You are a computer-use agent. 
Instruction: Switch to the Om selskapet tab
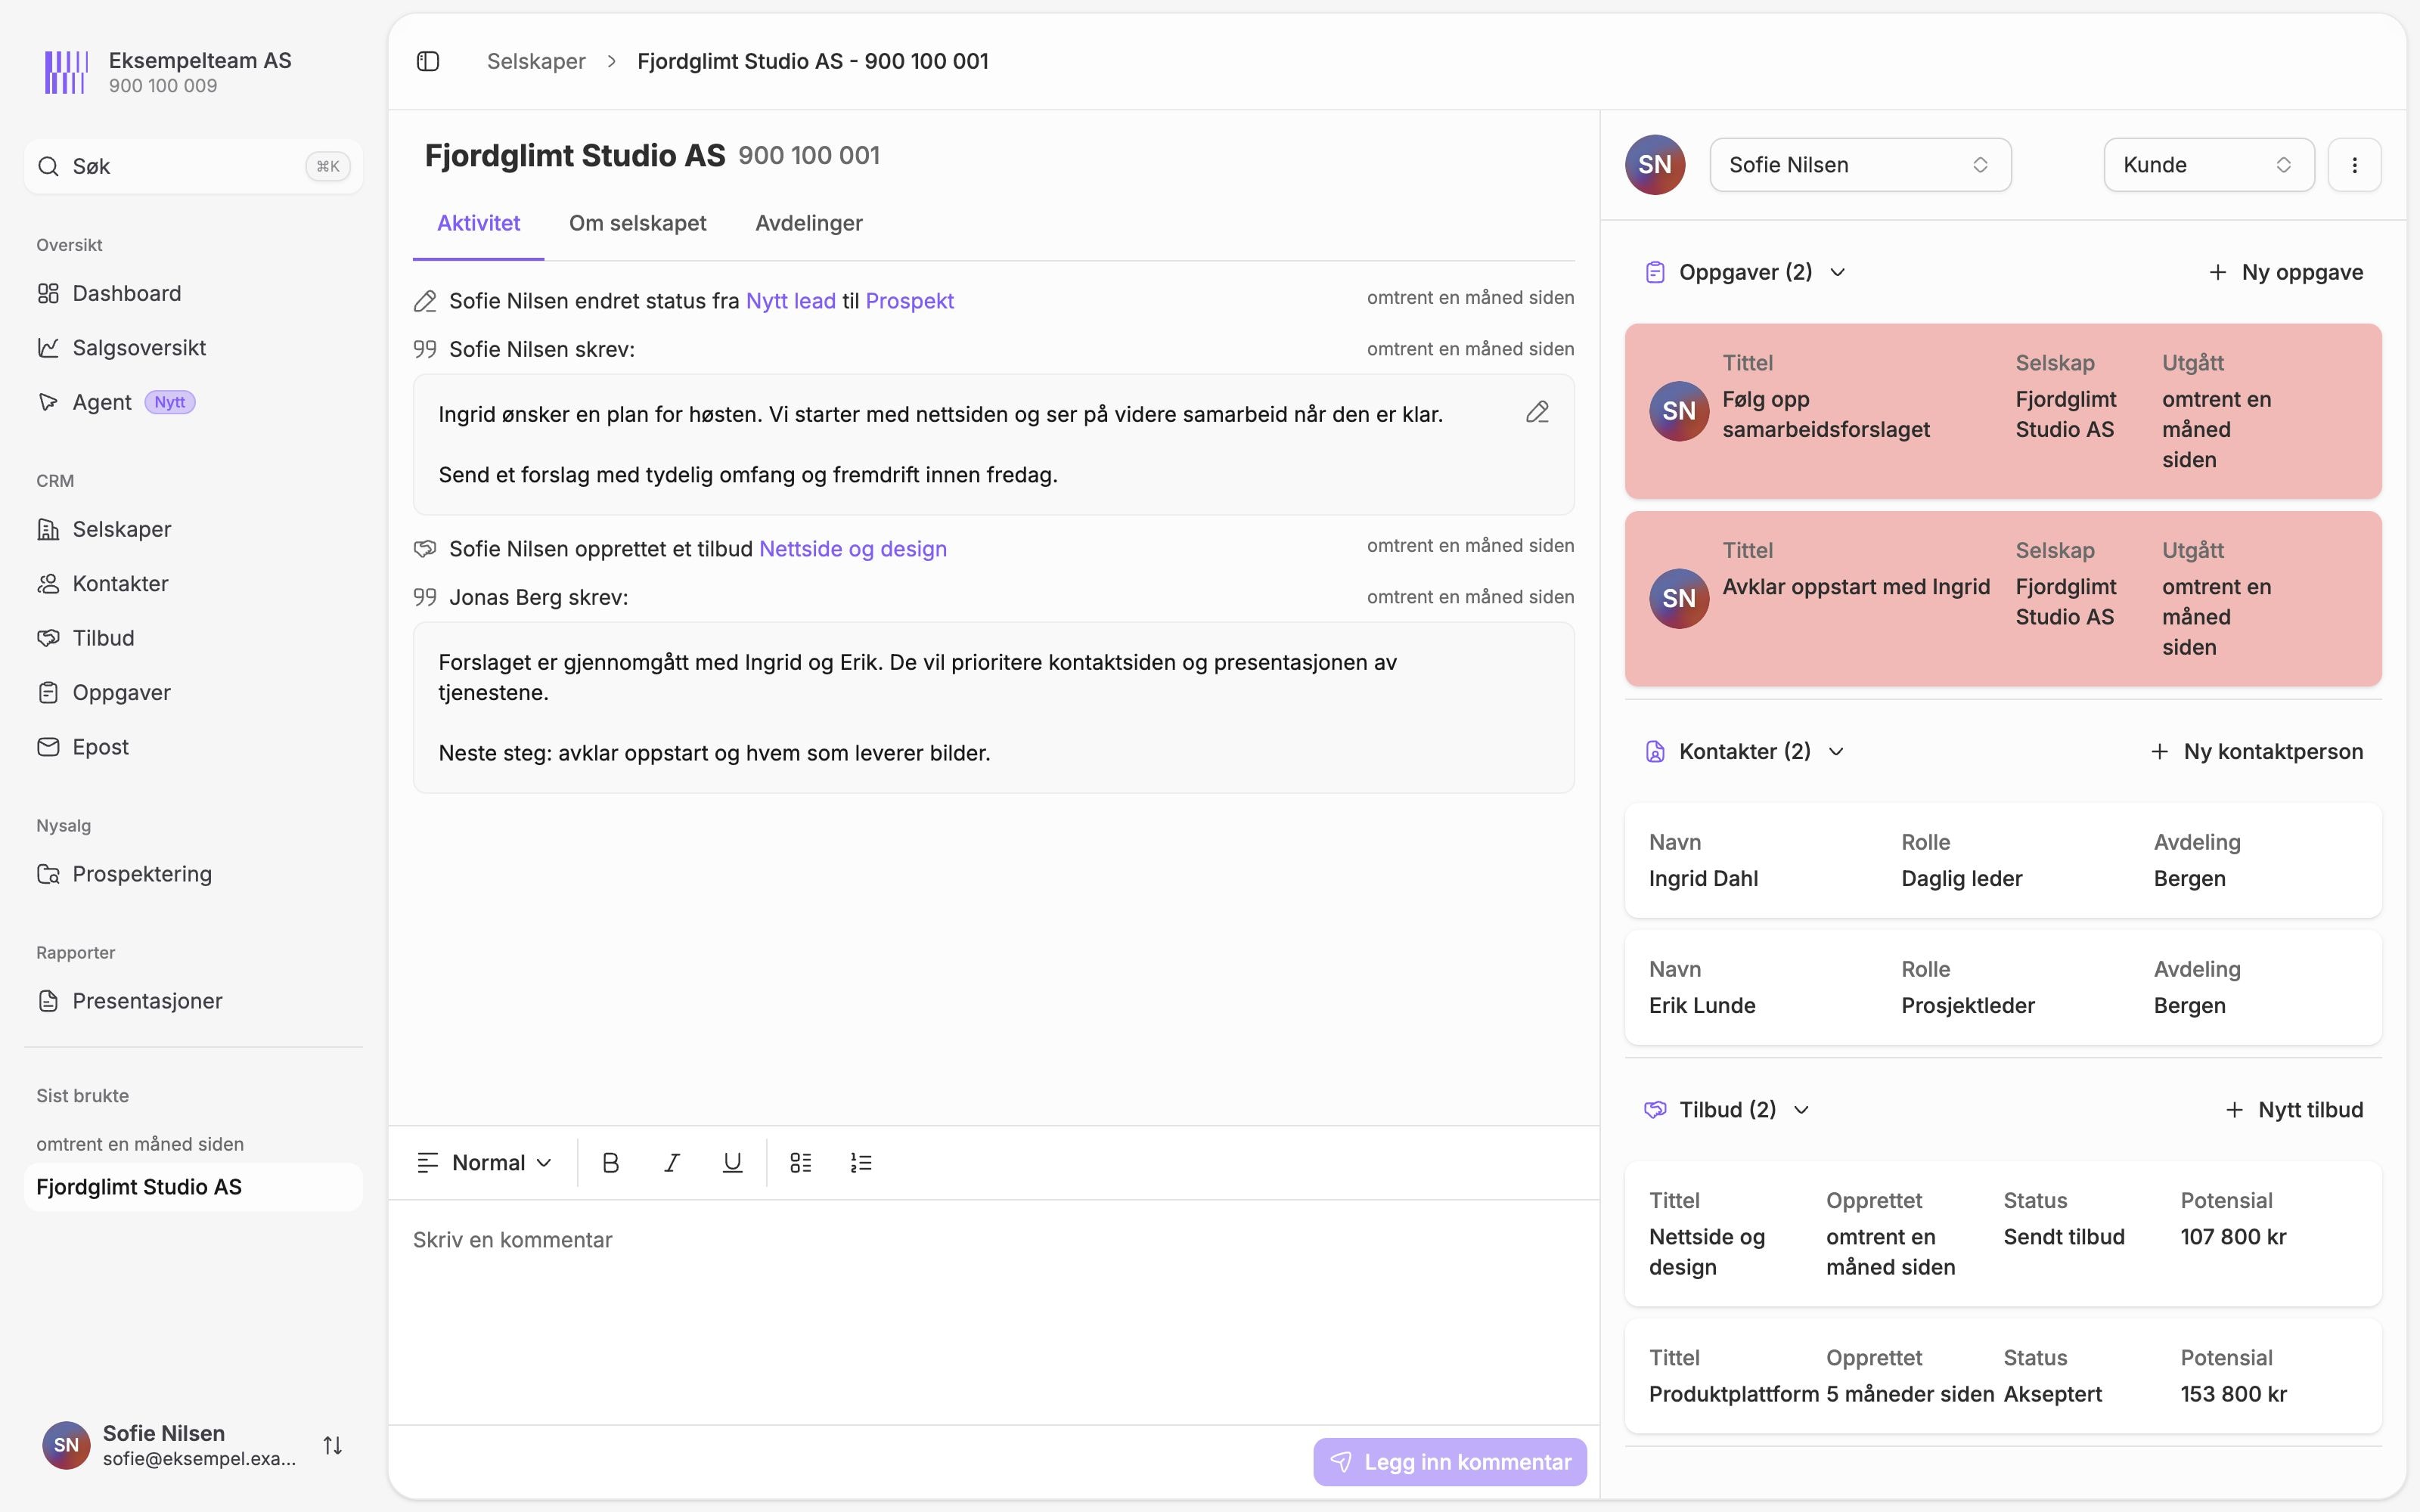[638, 223]
